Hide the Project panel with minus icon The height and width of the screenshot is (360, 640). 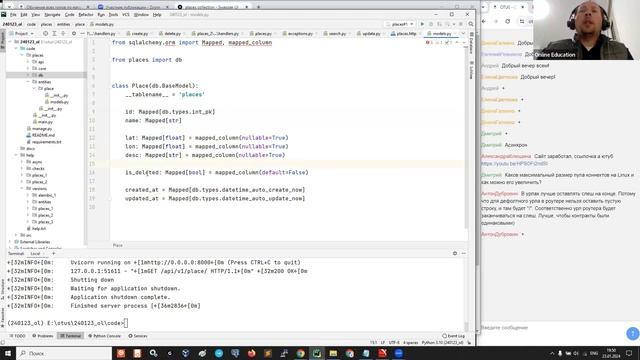pyautogui.click(x=82, y=33)
